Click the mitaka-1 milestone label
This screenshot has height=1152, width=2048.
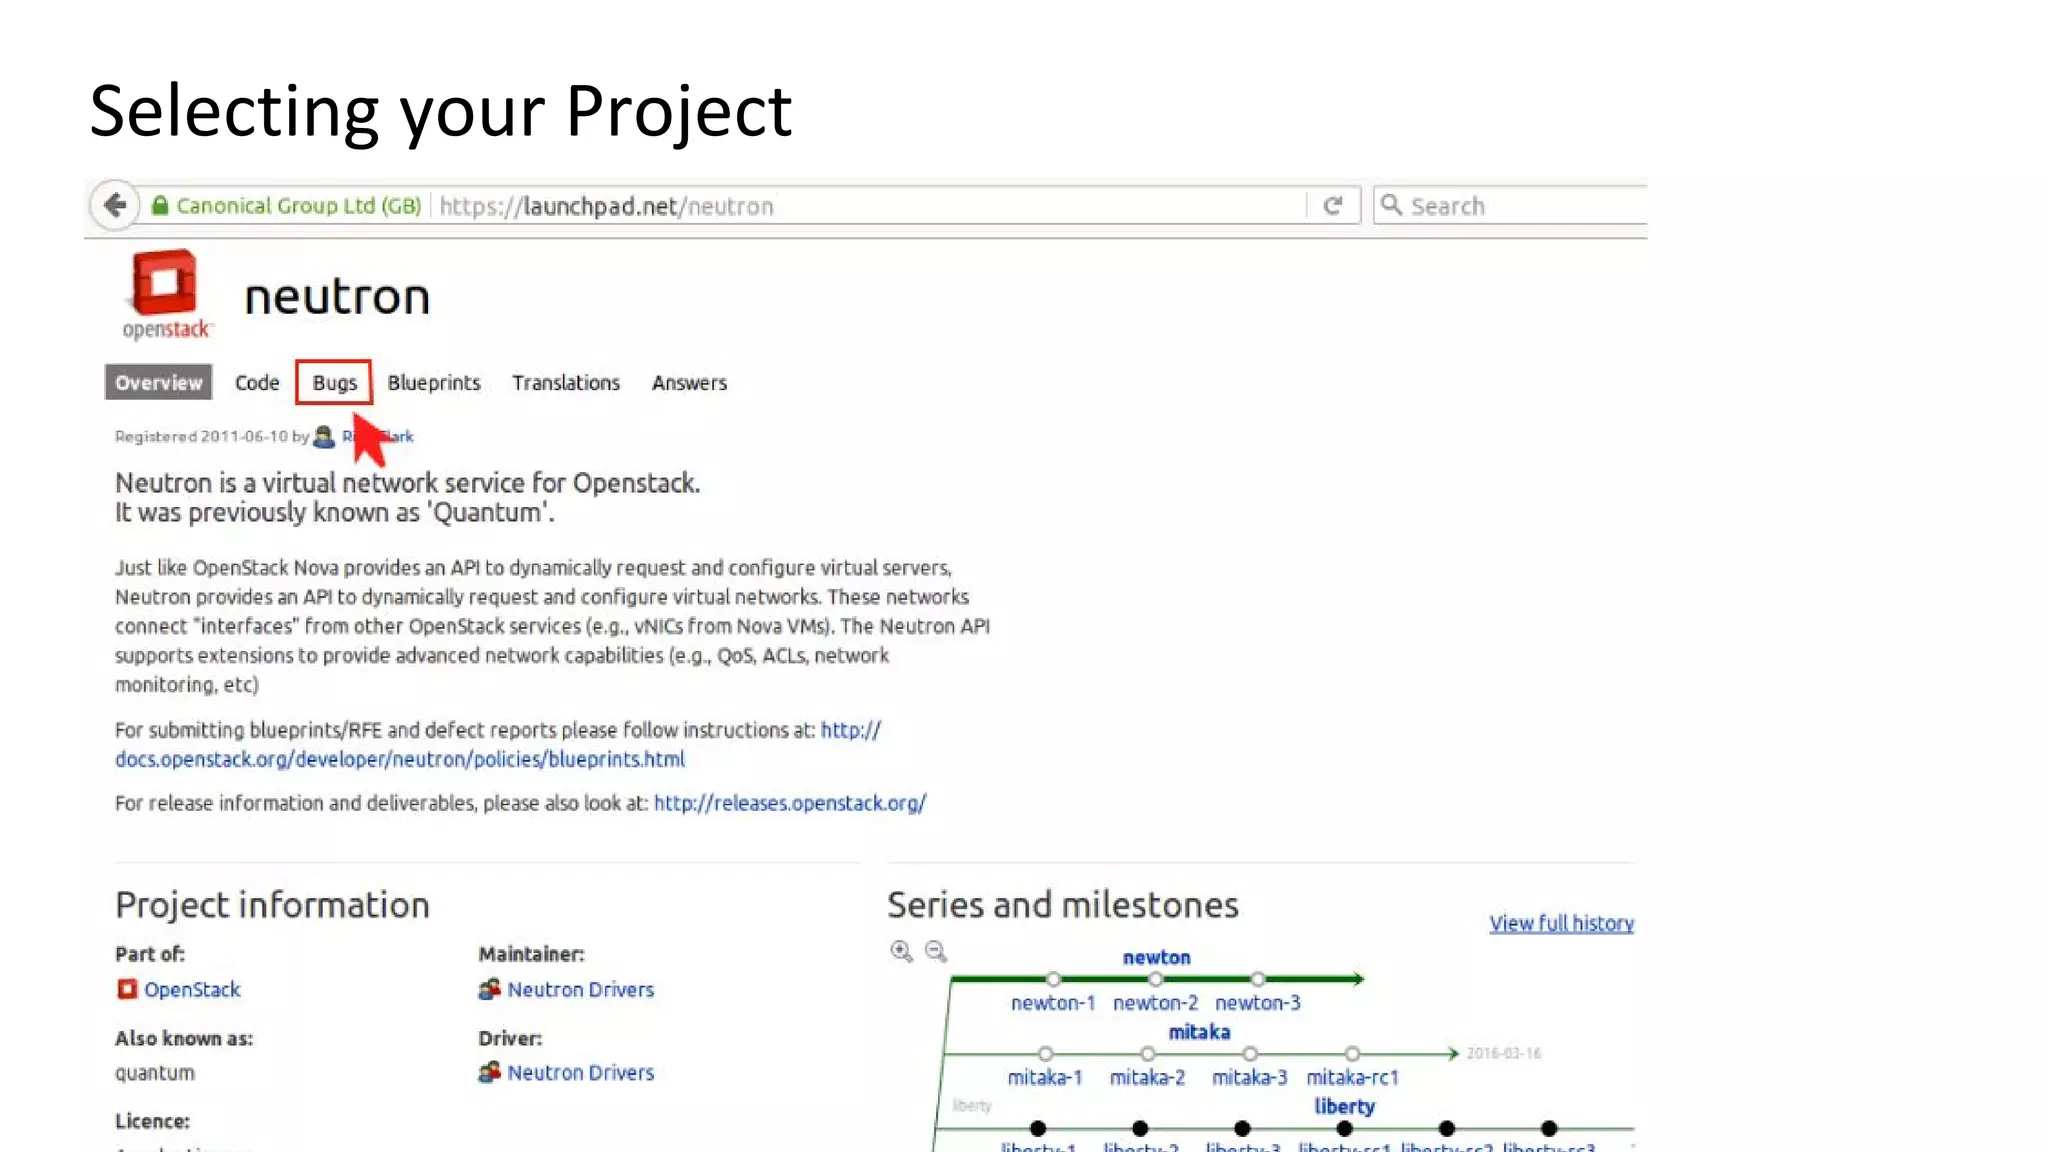pos(1045,1077)
